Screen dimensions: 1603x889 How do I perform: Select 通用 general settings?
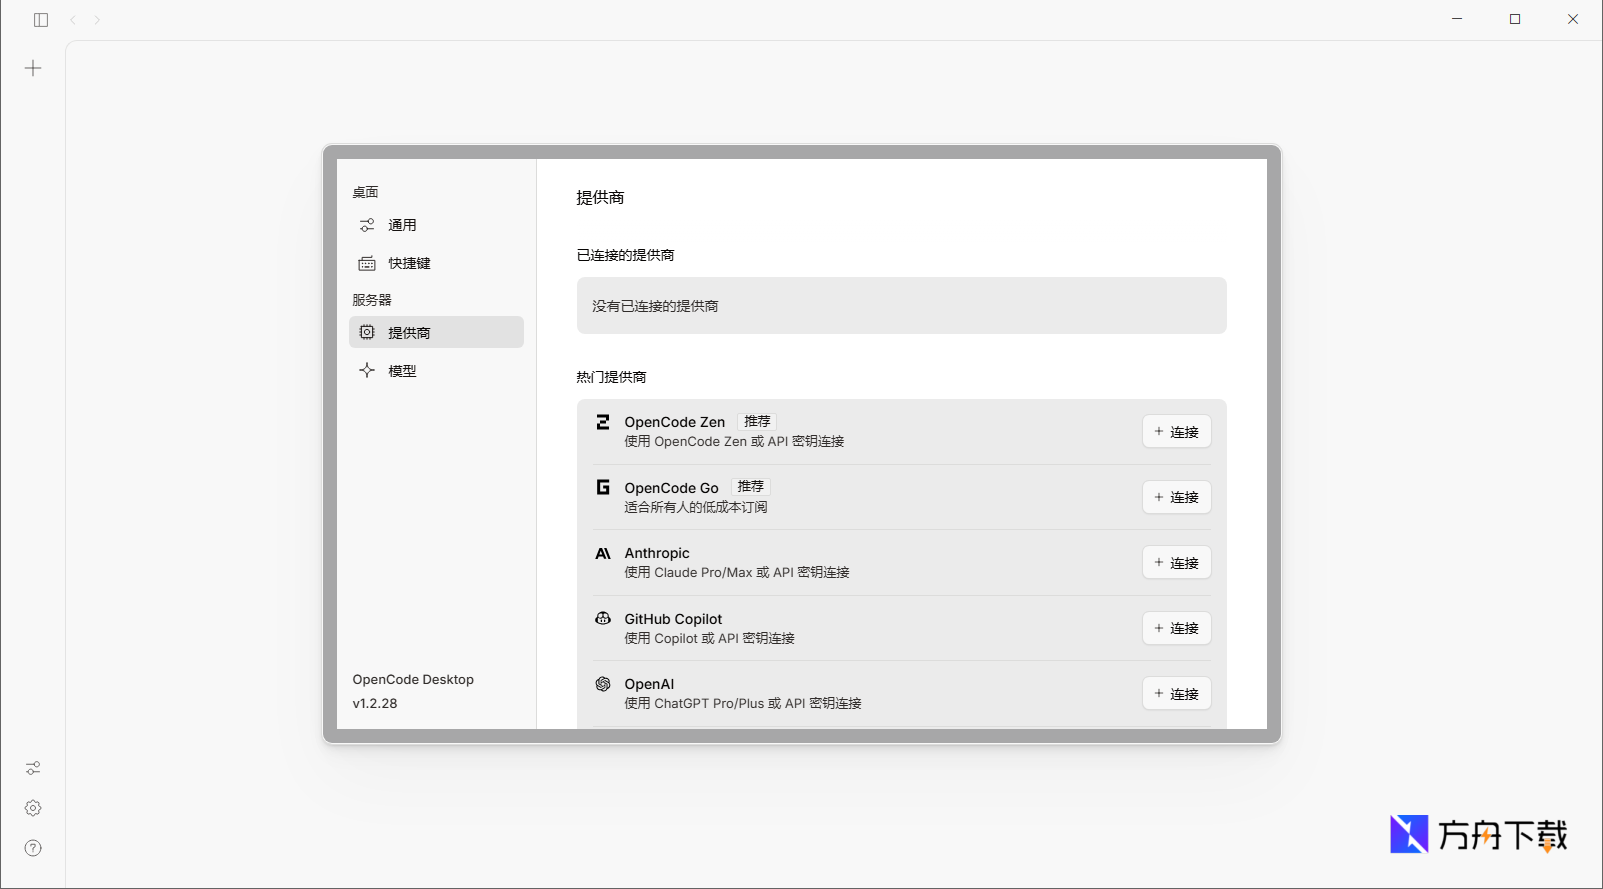[x=436, y=225]
